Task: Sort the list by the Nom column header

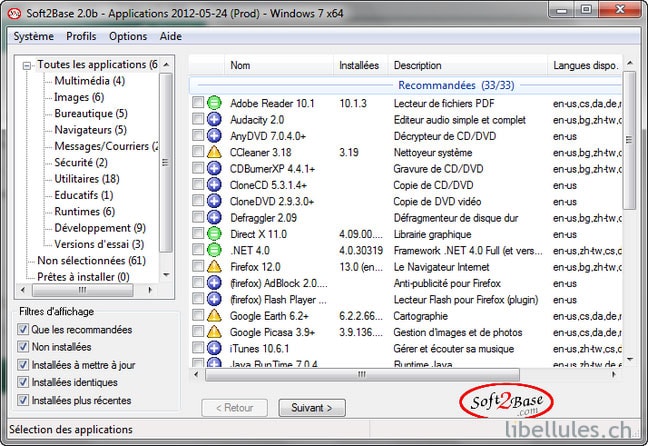Action: tap(279, 65)
